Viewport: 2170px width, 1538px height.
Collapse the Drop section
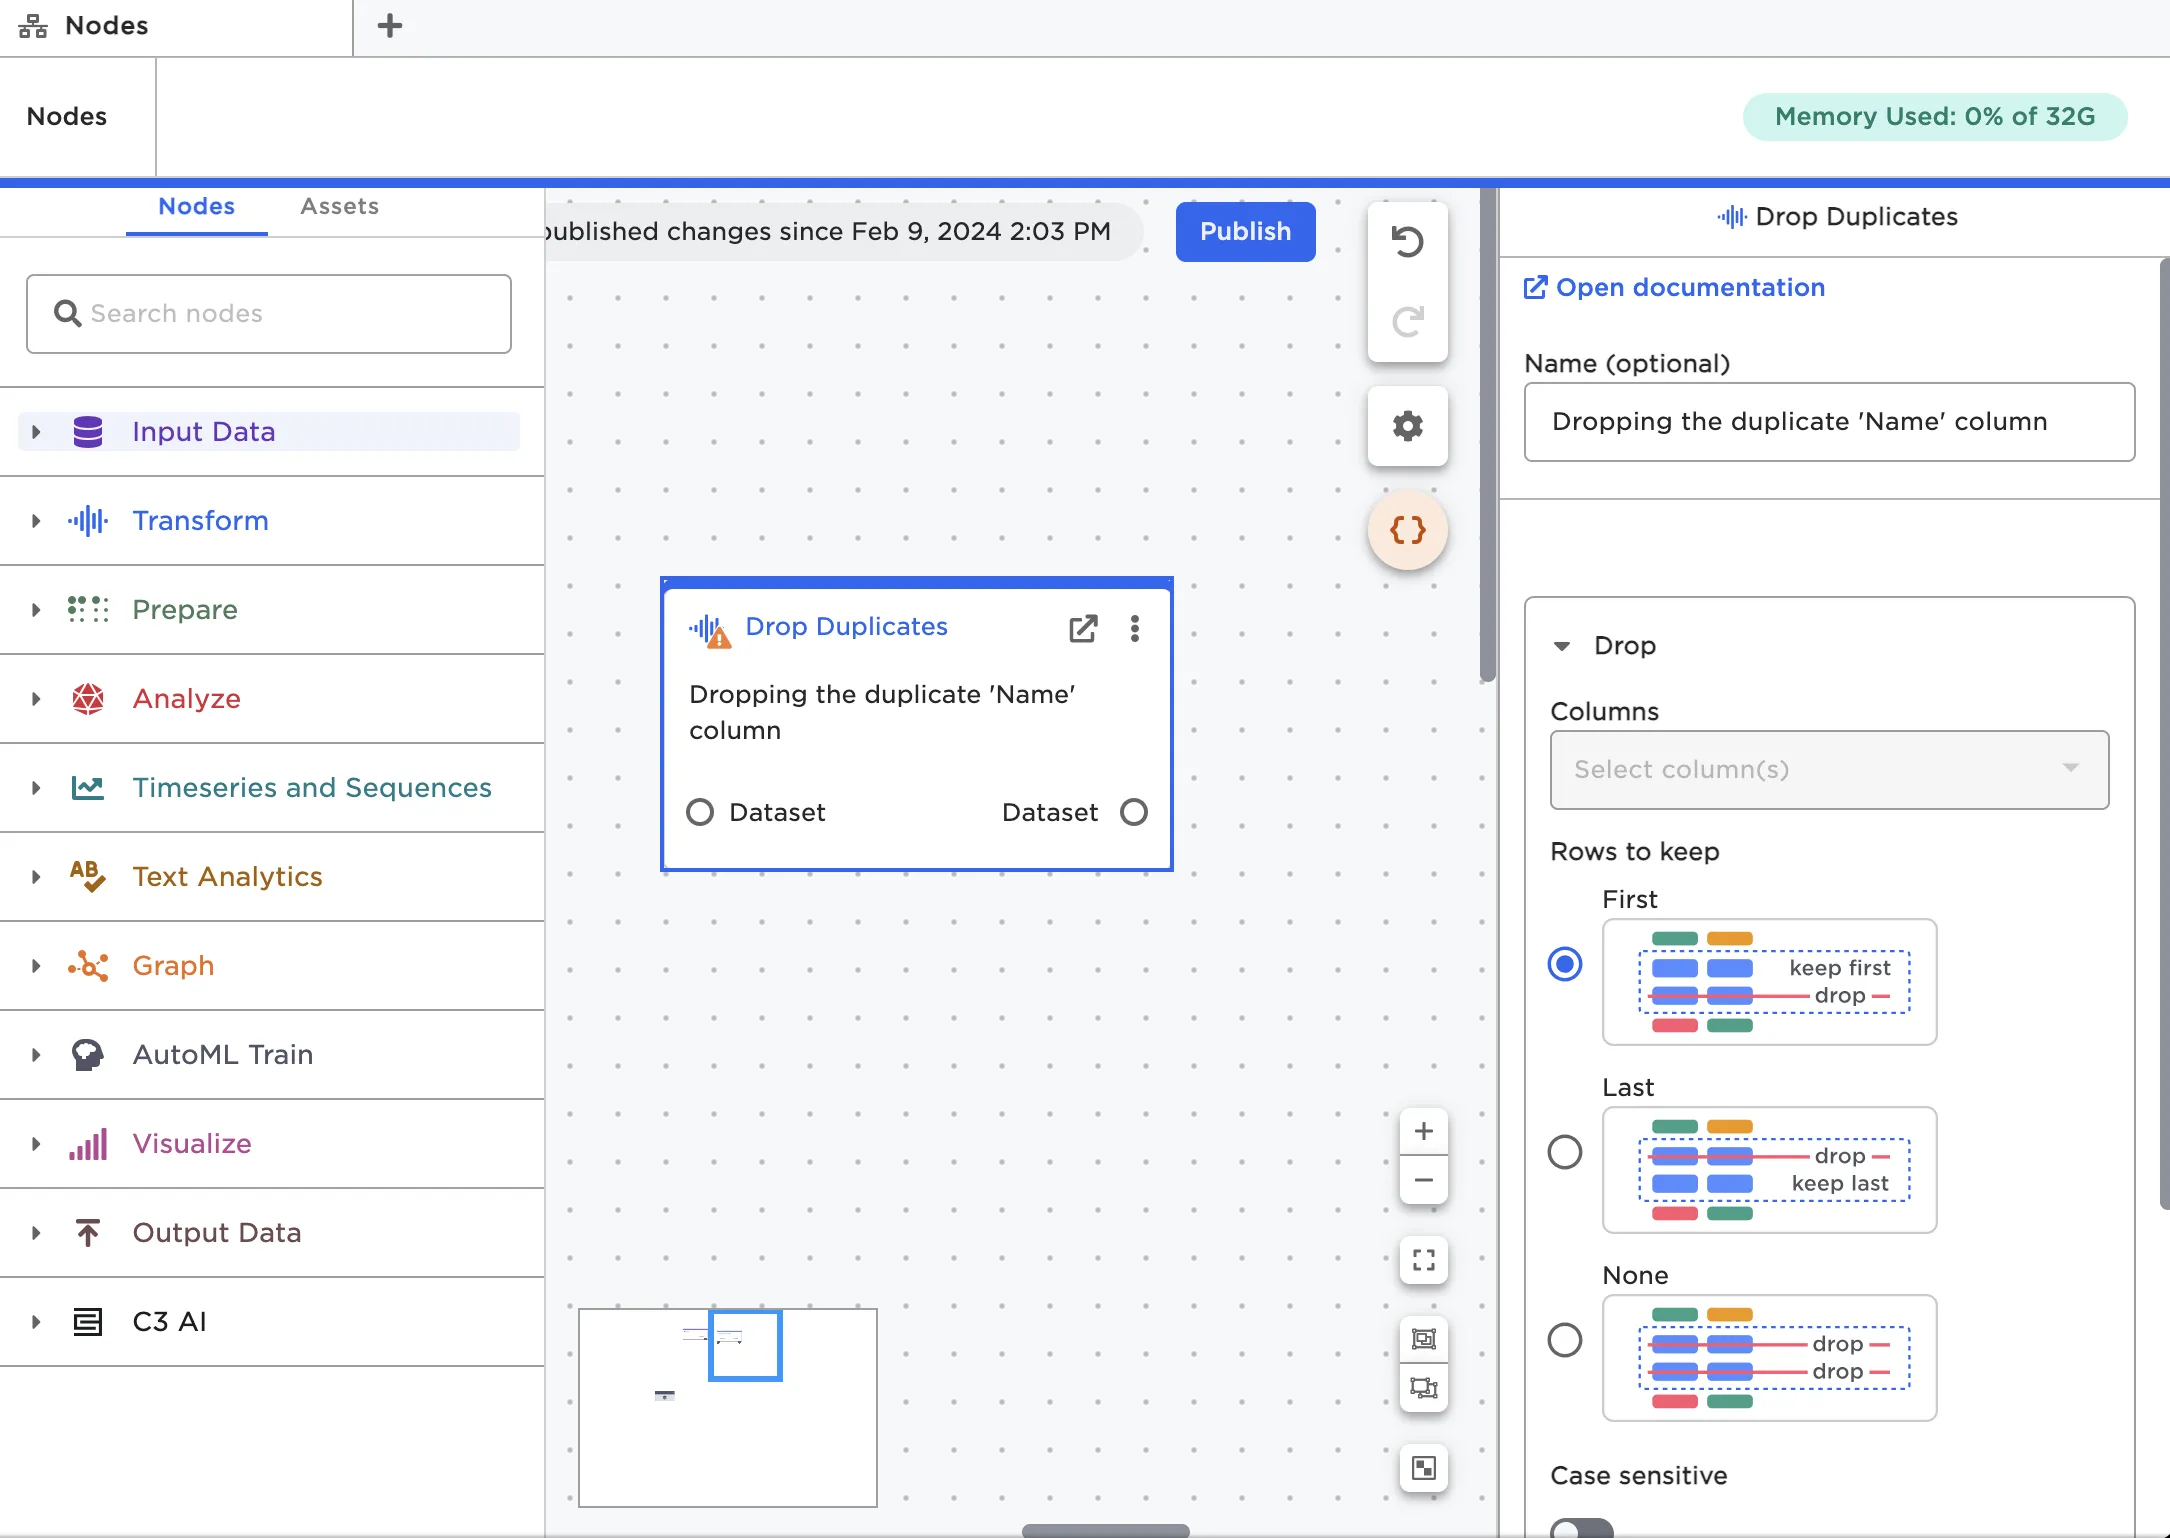tap(1562, 646)
